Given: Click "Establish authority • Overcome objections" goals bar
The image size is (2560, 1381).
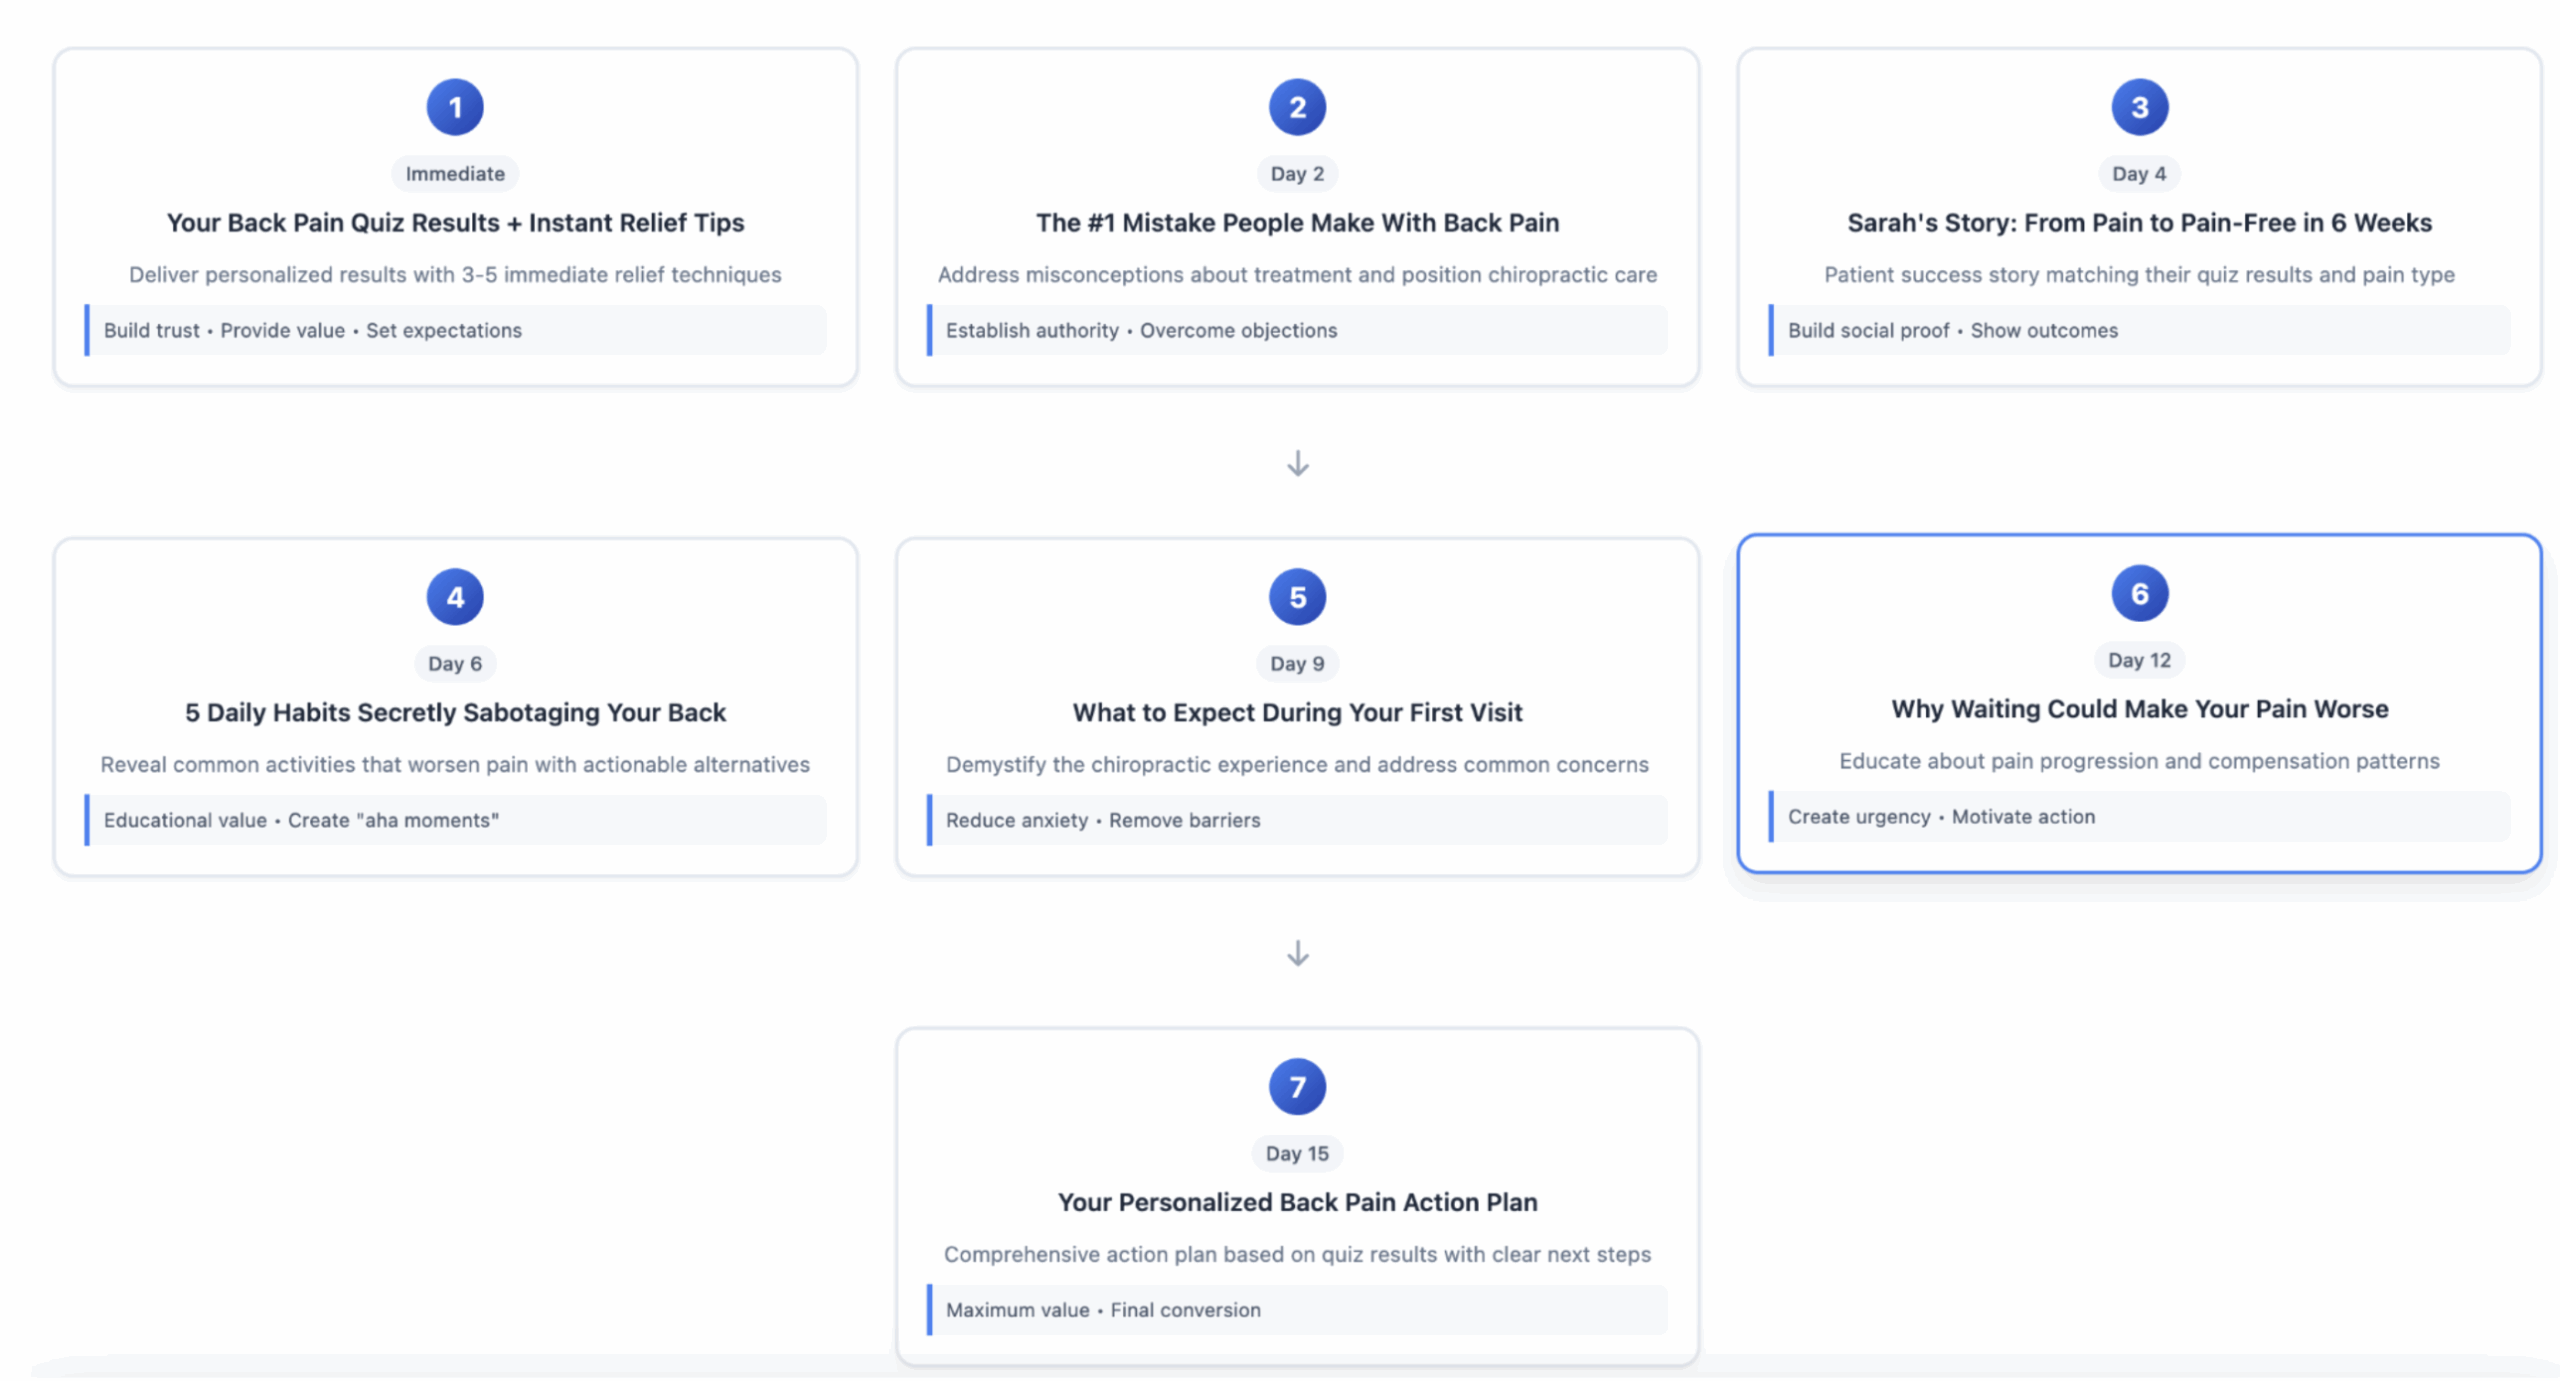Looking at the screenshot, I should pyautogui.click(x=1297, y=330).
